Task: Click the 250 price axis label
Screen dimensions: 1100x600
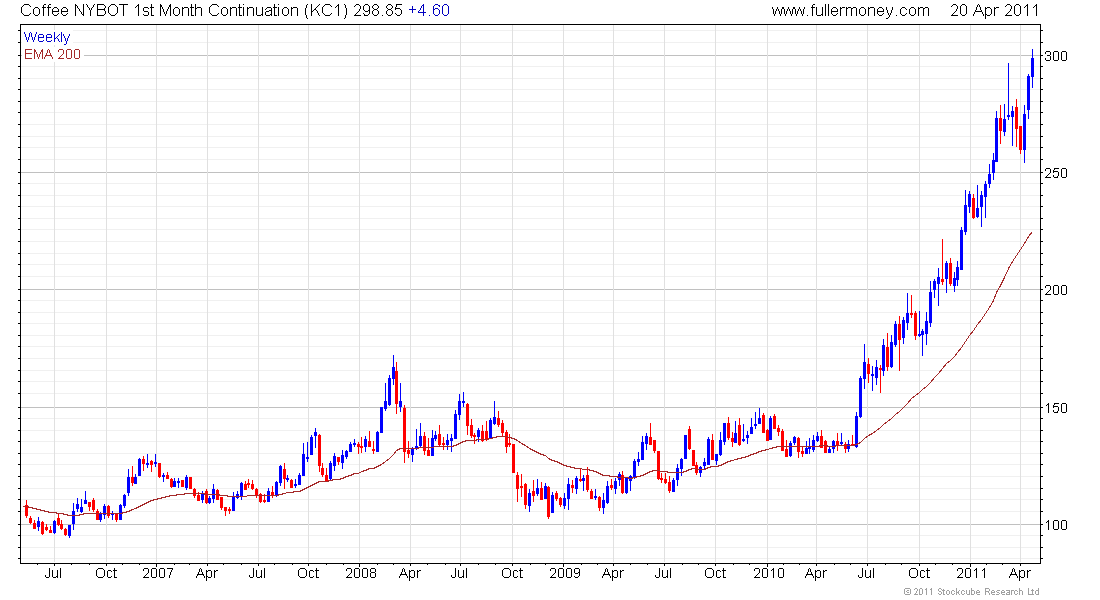Action: coord(1056,173)
